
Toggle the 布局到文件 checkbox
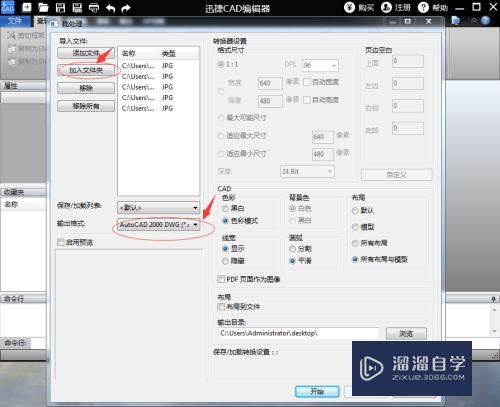tap(221, 307)
